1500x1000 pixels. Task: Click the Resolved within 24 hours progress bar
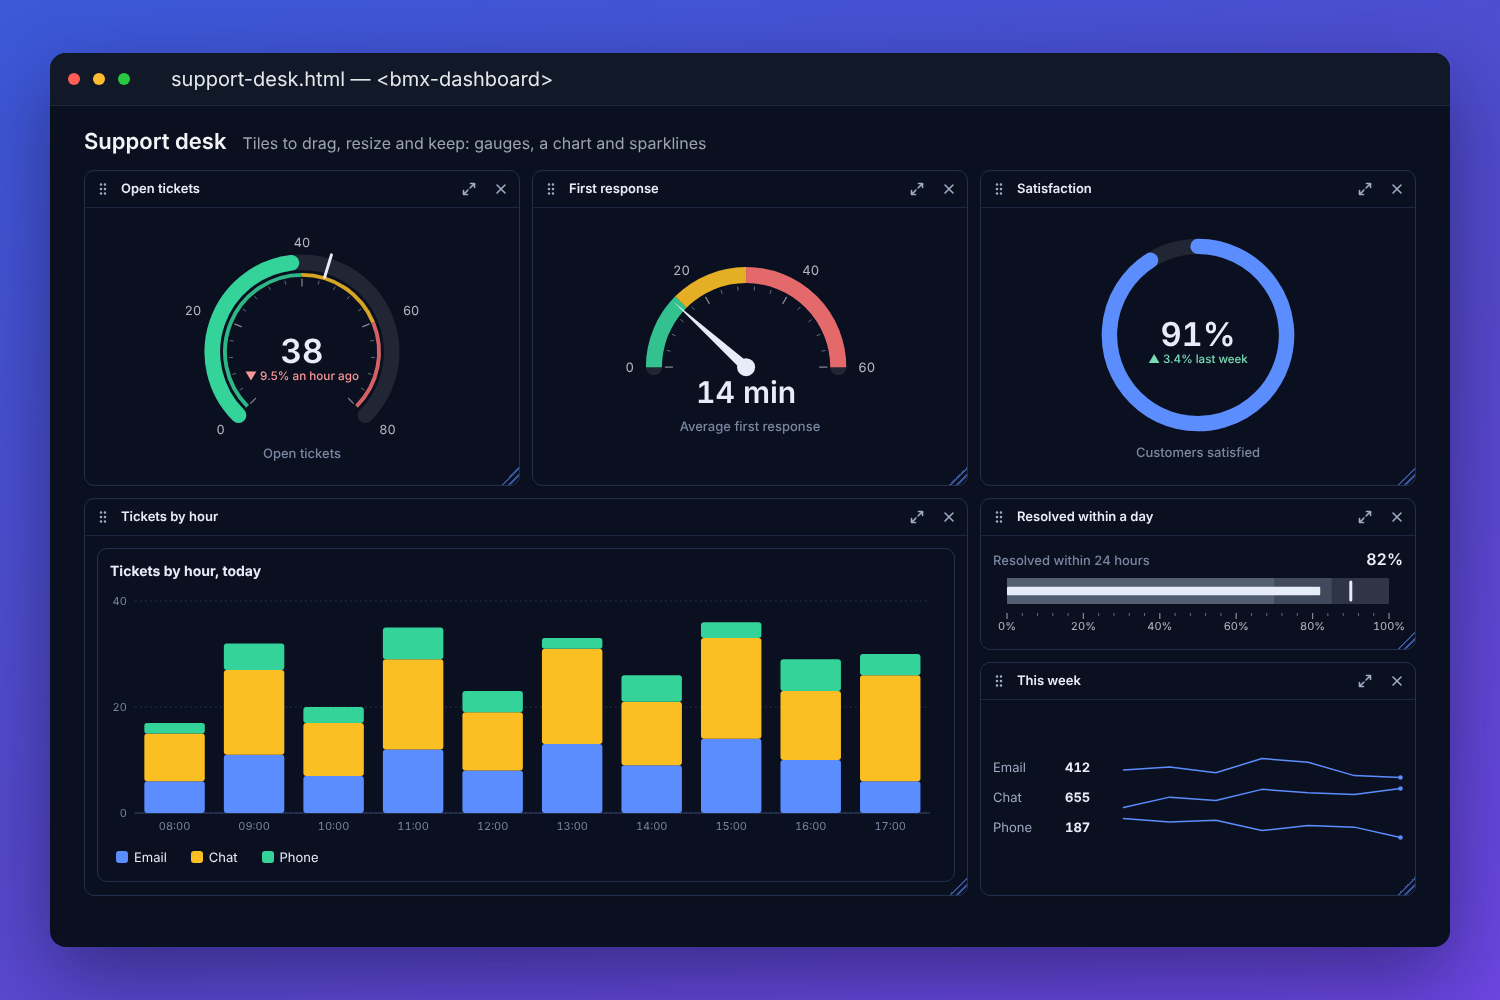pyautogui.click(x=1198, y=591)
